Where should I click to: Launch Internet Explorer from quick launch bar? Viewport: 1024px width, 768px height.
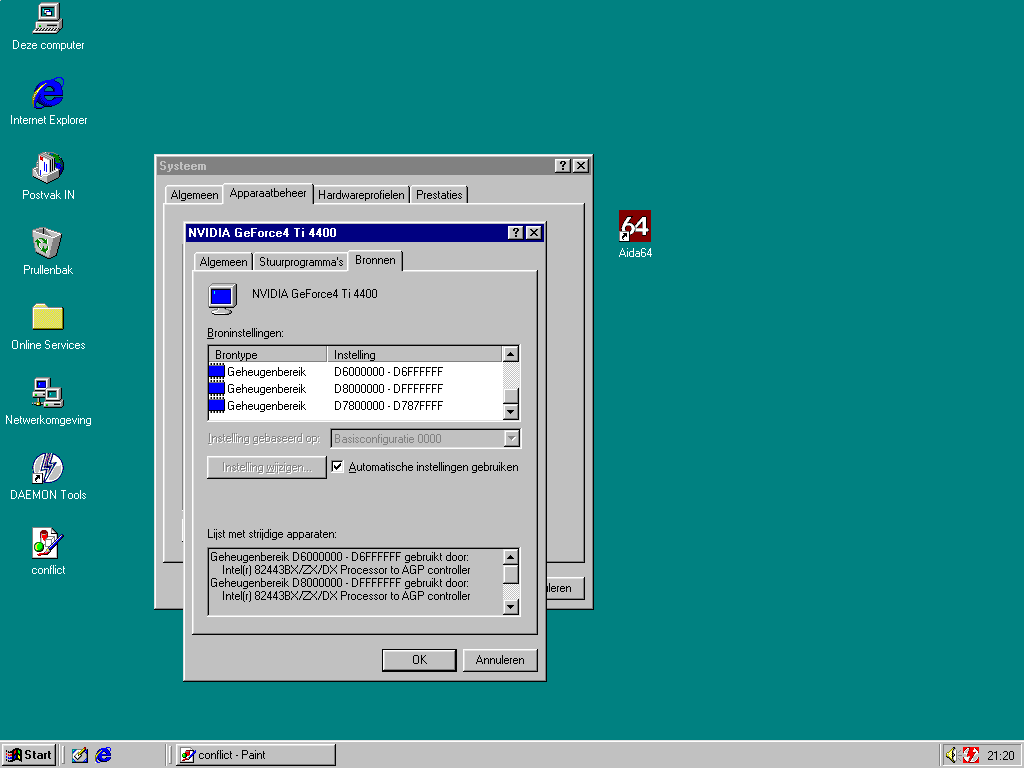(103, 755)
